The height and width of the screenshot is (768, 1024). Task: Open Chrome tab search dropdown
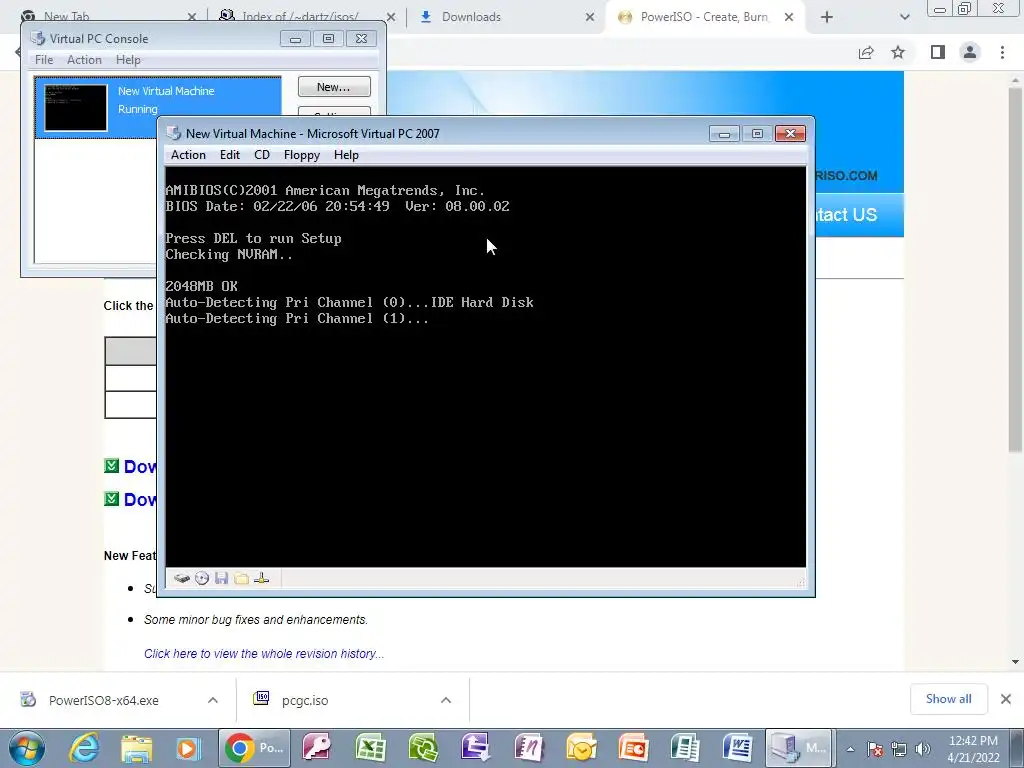tap(904, 17)
